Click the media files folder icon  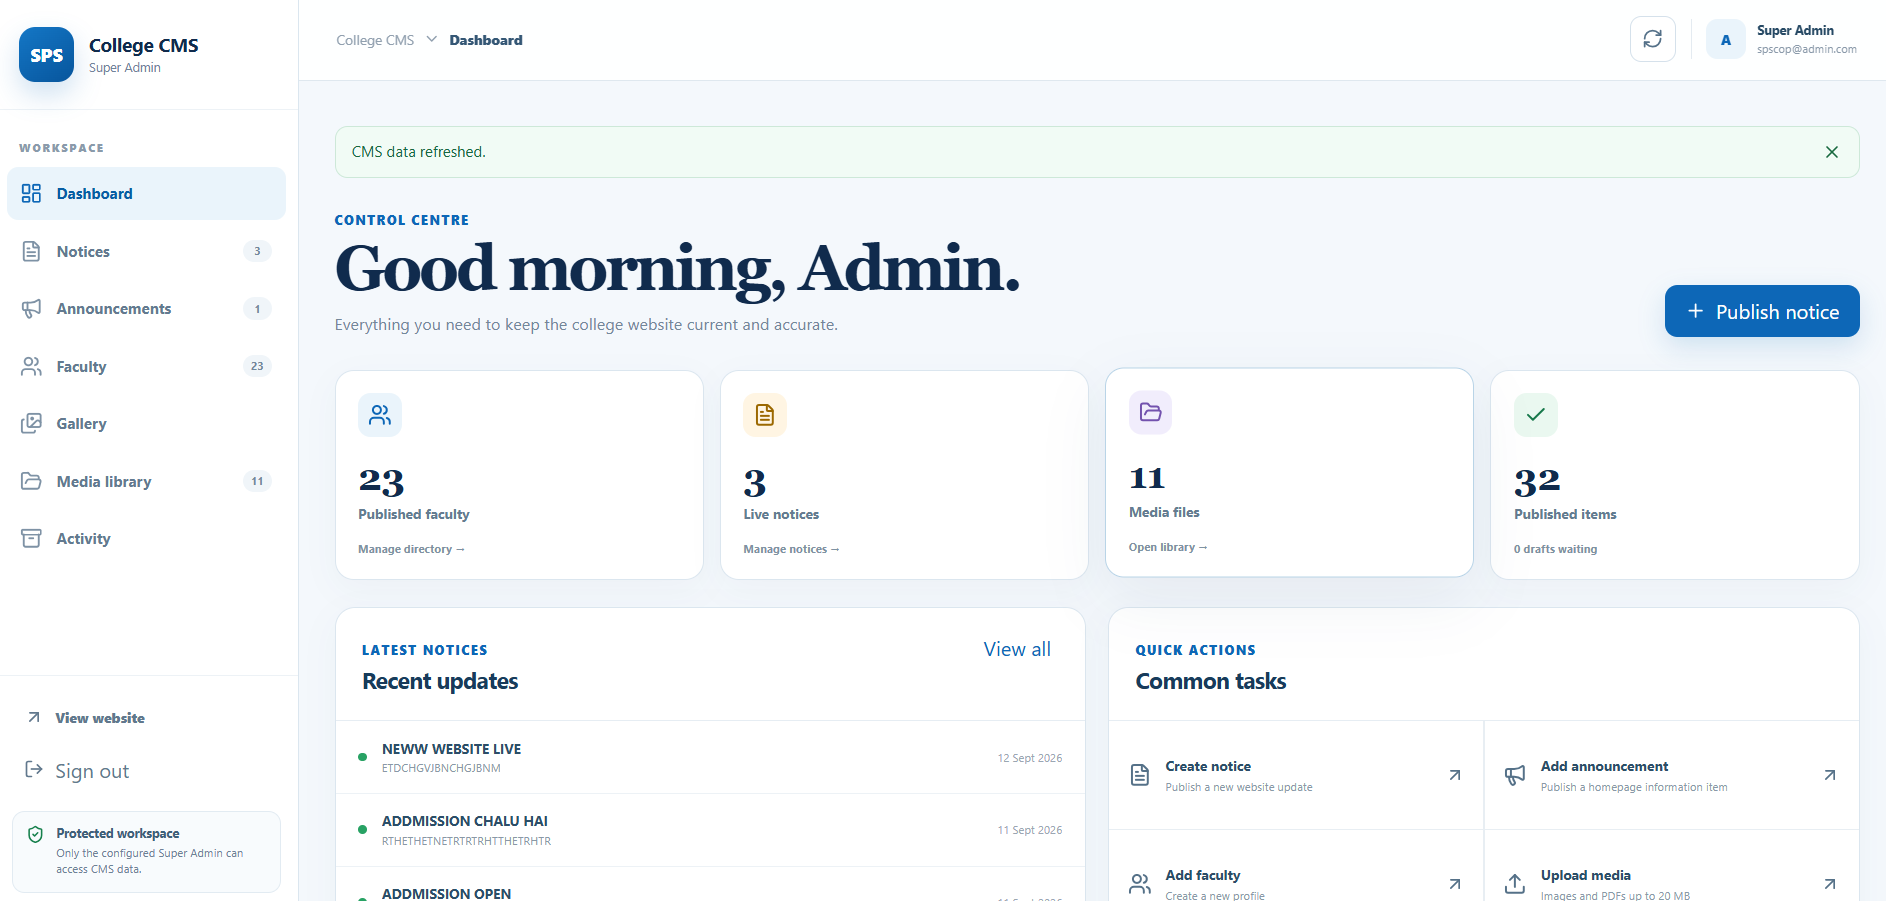click(x=1150, y=412)
